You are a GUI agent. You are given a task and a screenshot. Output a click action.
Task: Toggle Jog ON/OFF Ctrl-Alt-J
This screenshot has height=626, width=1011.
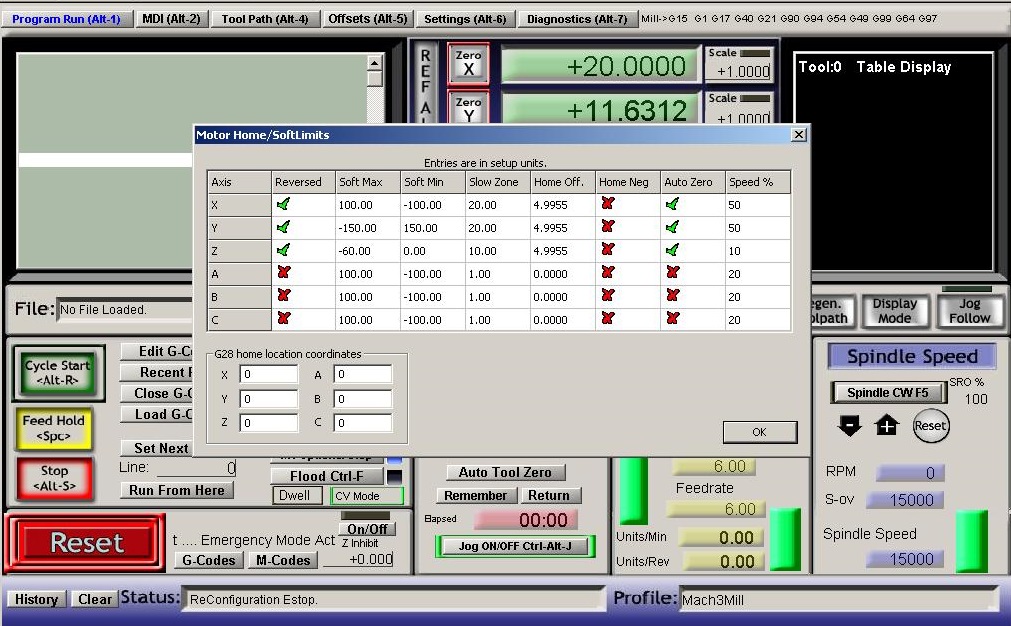(515, 546)
